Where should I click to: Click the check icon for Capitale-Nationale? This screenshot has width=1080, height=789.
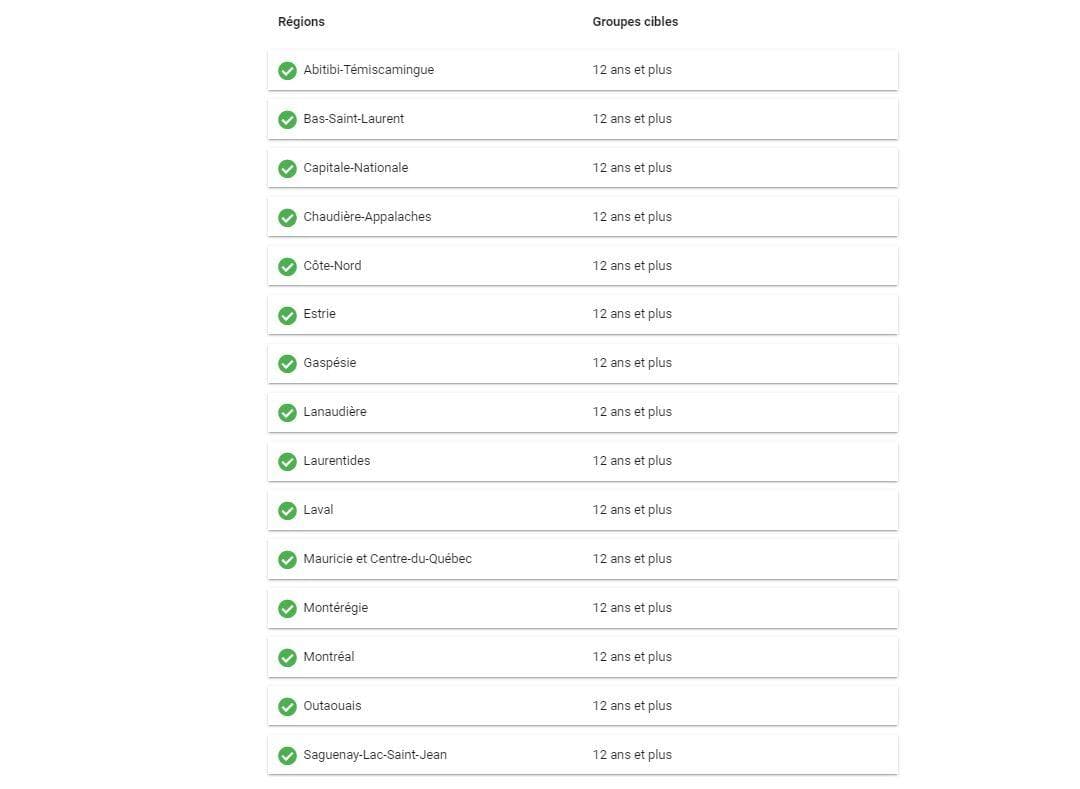click(x=287, y=169)
